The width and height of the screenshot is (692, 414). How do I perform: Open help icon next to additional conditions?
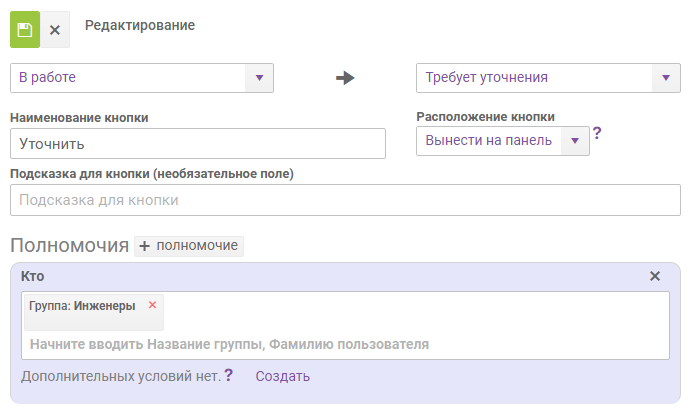(229, 375)
